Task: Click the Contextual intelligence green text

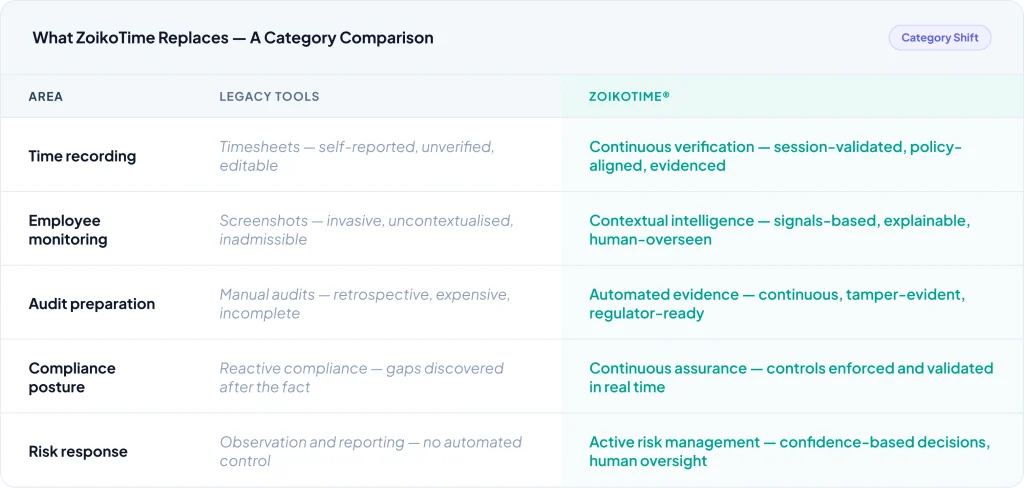Action: 779,230
